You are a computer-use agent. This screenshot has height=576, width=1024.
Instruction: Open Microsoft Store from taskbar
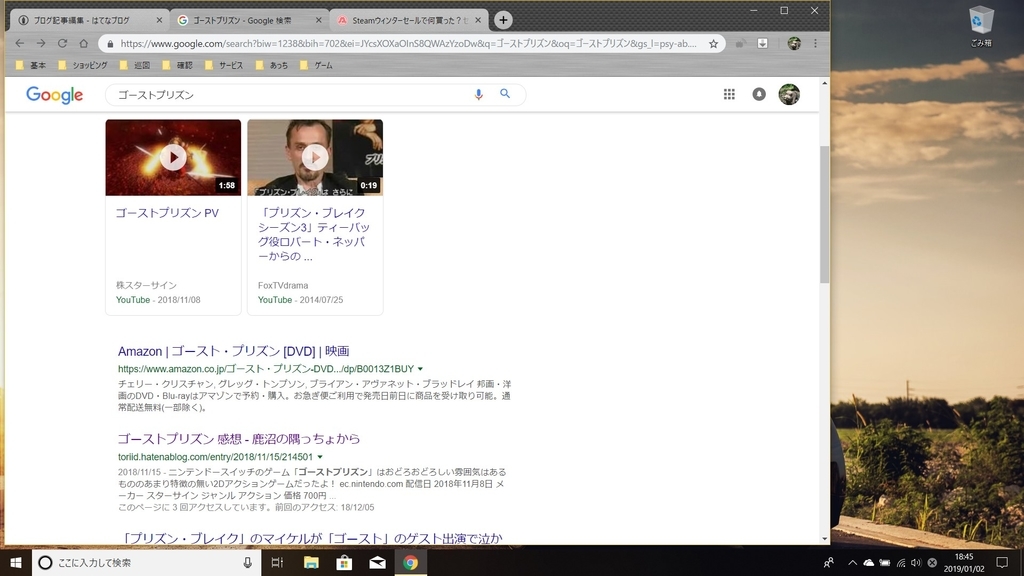point(344,562)
